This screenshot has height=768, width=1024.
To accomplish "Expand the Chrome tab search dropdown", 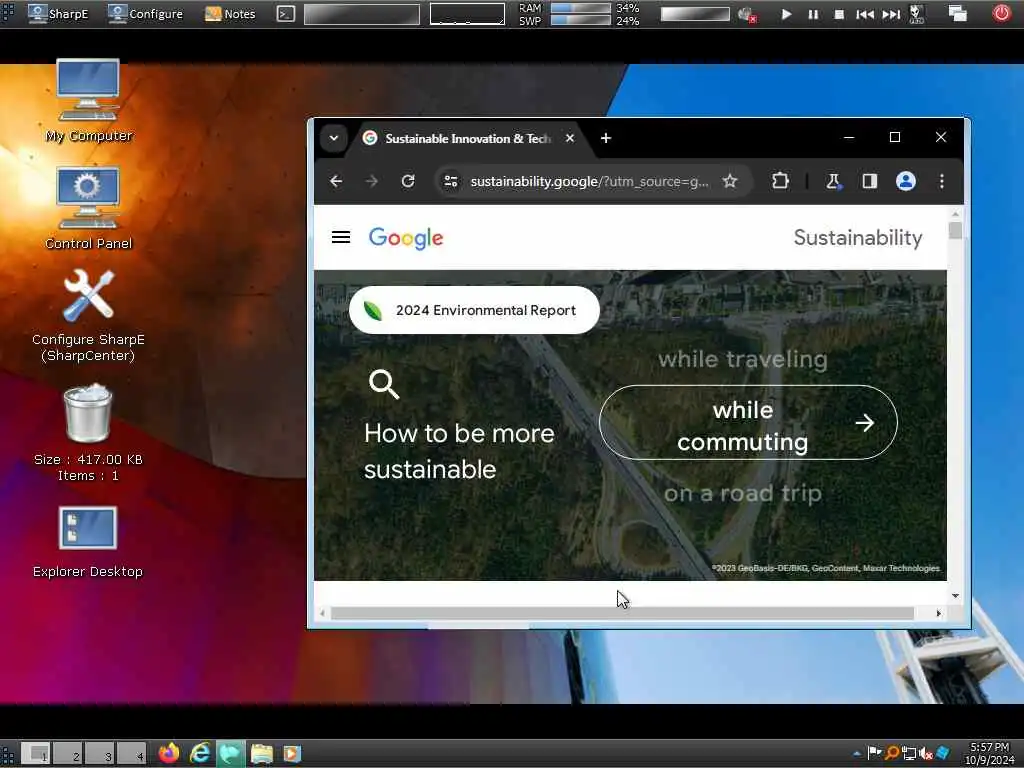I will pos(334,138).
